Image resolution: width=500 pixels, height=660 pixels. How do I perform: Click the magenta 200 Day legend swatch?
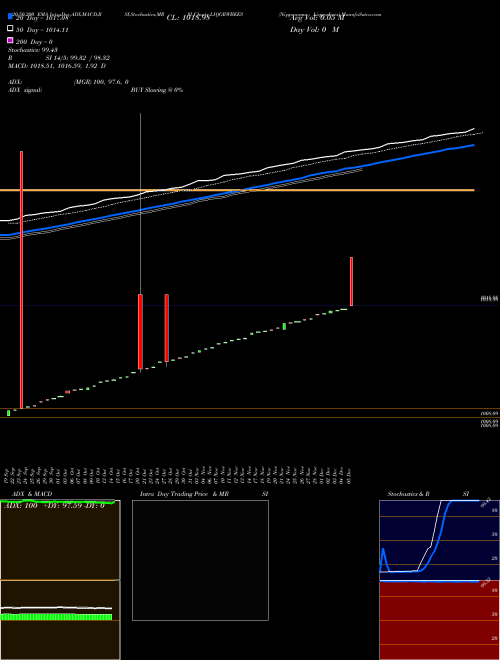pos(10,40)
